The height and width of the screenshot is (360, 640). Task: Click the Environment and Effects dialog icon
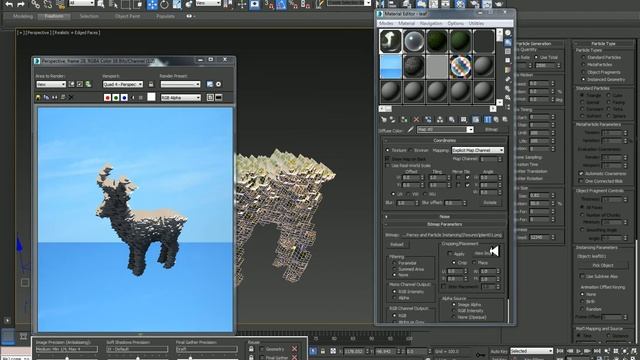tap(218, 84)
